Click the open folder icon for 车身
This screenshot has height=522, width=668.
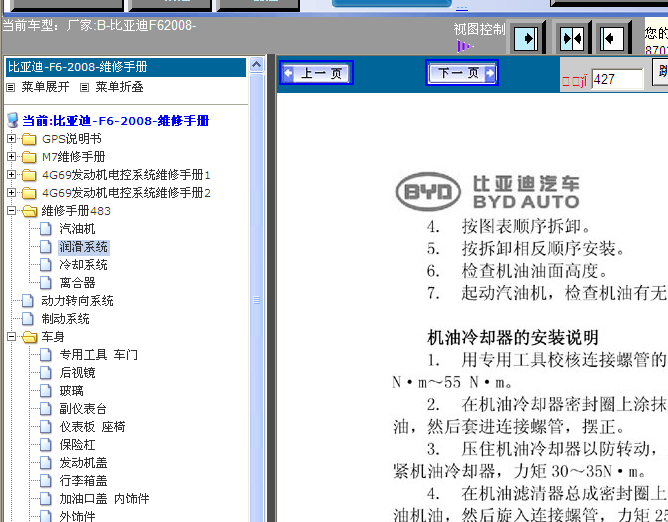(29, 337)
